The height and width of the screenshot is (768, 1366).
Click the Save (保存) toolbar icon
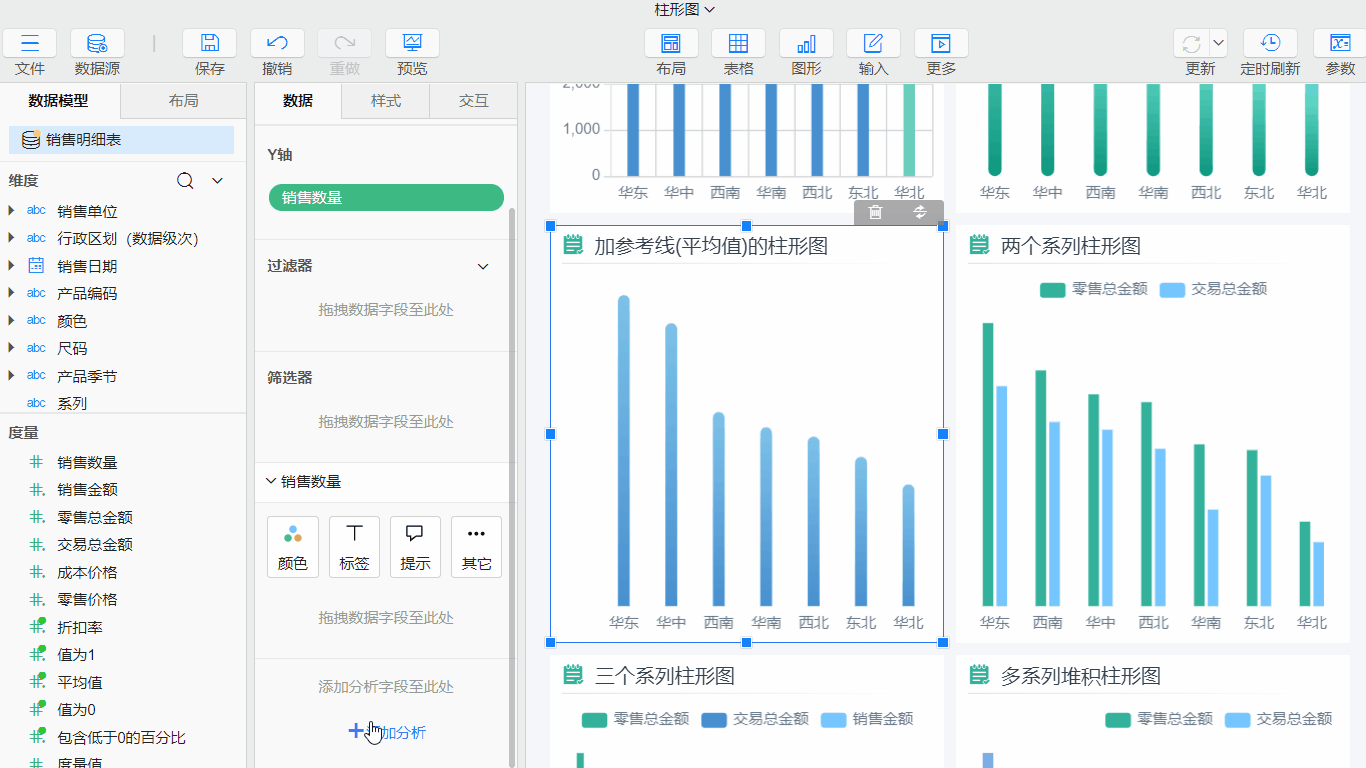click(209, 44)
